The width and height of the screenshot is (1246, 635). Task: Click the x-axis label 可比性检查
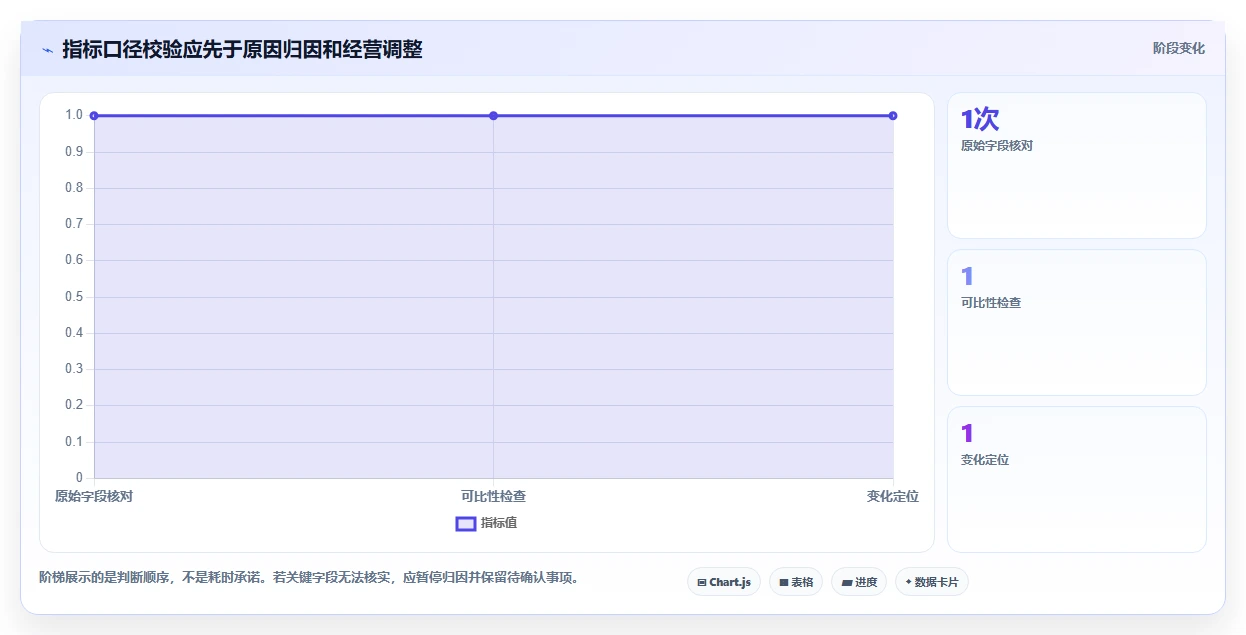[493, 496]
